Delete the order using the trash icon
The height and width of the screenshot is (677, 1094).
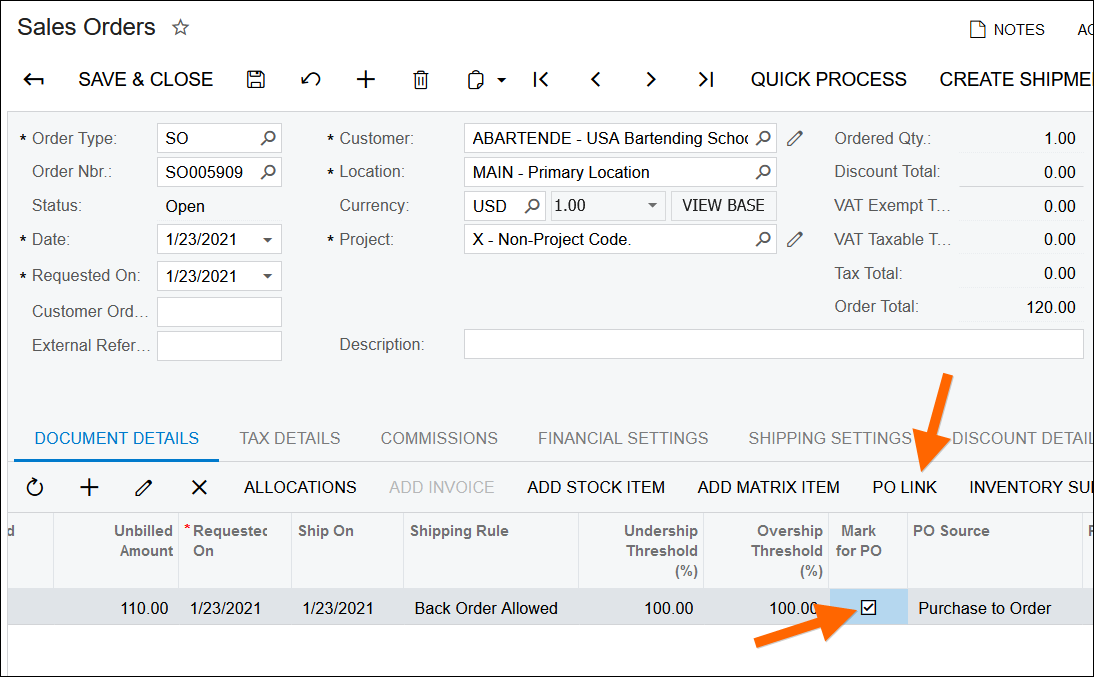click(x=421, y=80)
